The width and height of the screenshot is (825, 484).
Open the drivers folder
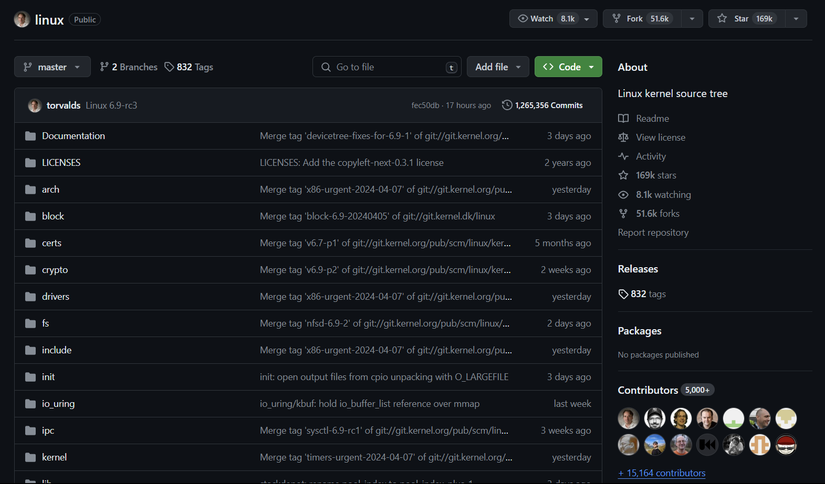(55, 297)
